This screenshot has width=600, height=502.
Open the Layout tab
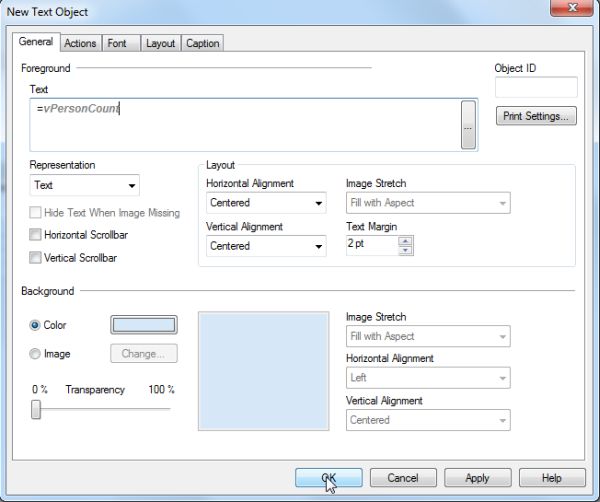tap(160, 43)
